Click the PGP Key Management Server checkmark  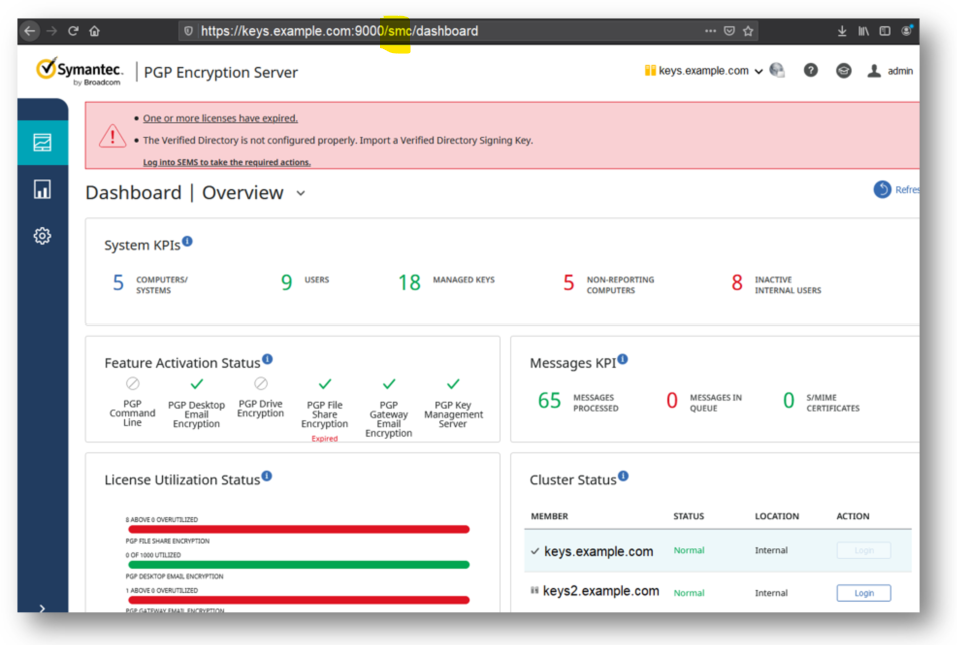[x=453, y=384]
